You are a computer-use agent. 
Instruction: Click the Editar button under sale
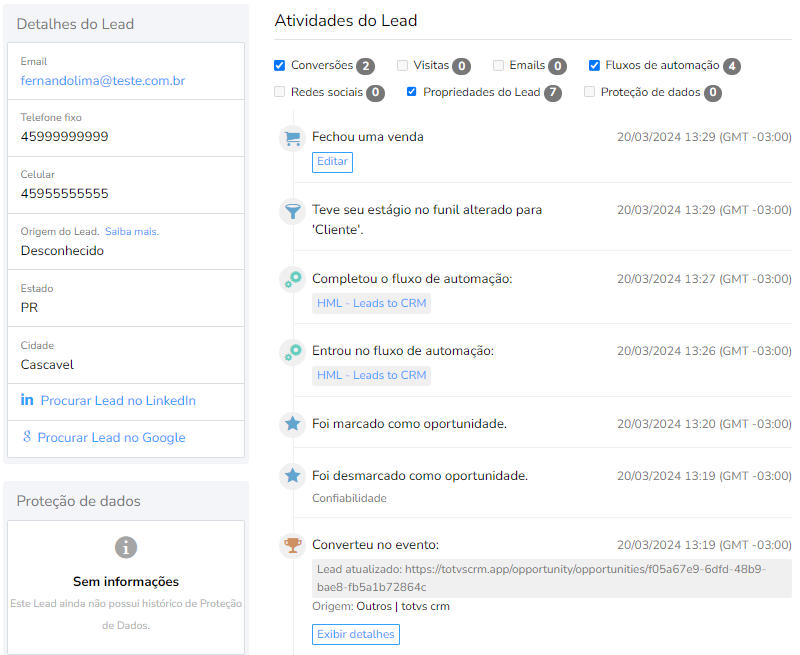point(332,162)
